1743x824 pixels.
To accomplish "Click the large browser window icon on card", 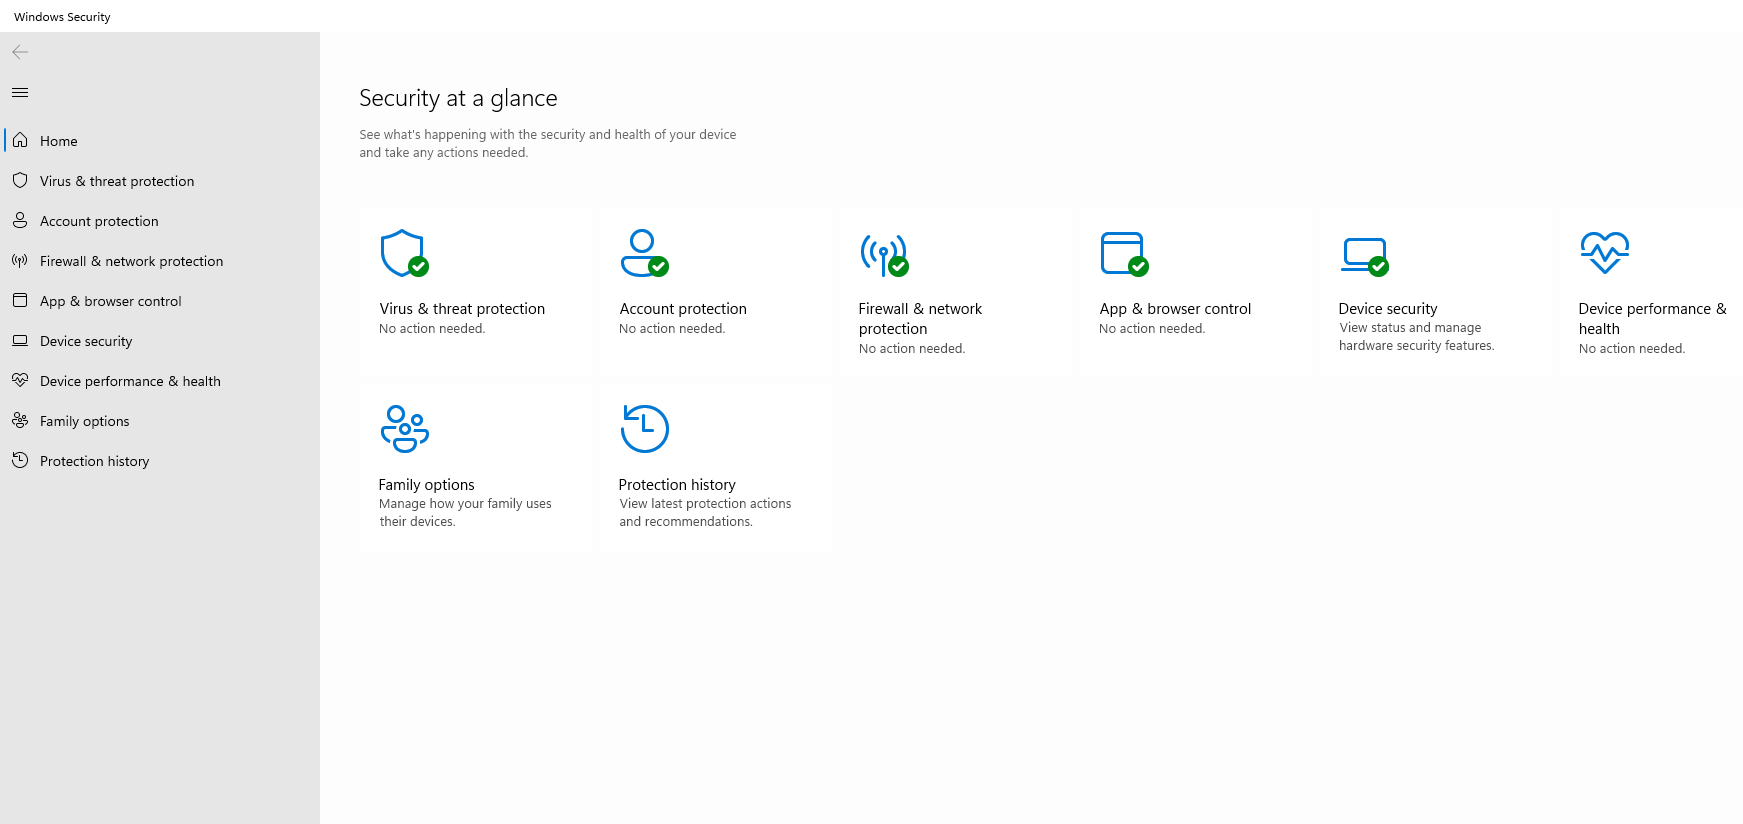I will [x=1124, y=254].
